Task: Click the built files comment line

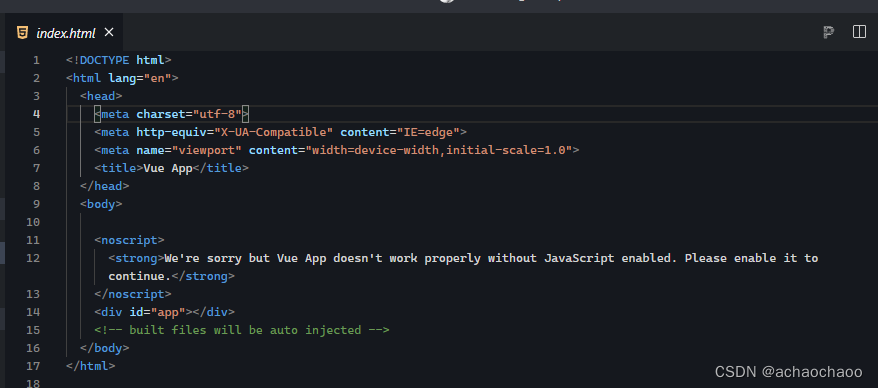Action: pos(242,330)
